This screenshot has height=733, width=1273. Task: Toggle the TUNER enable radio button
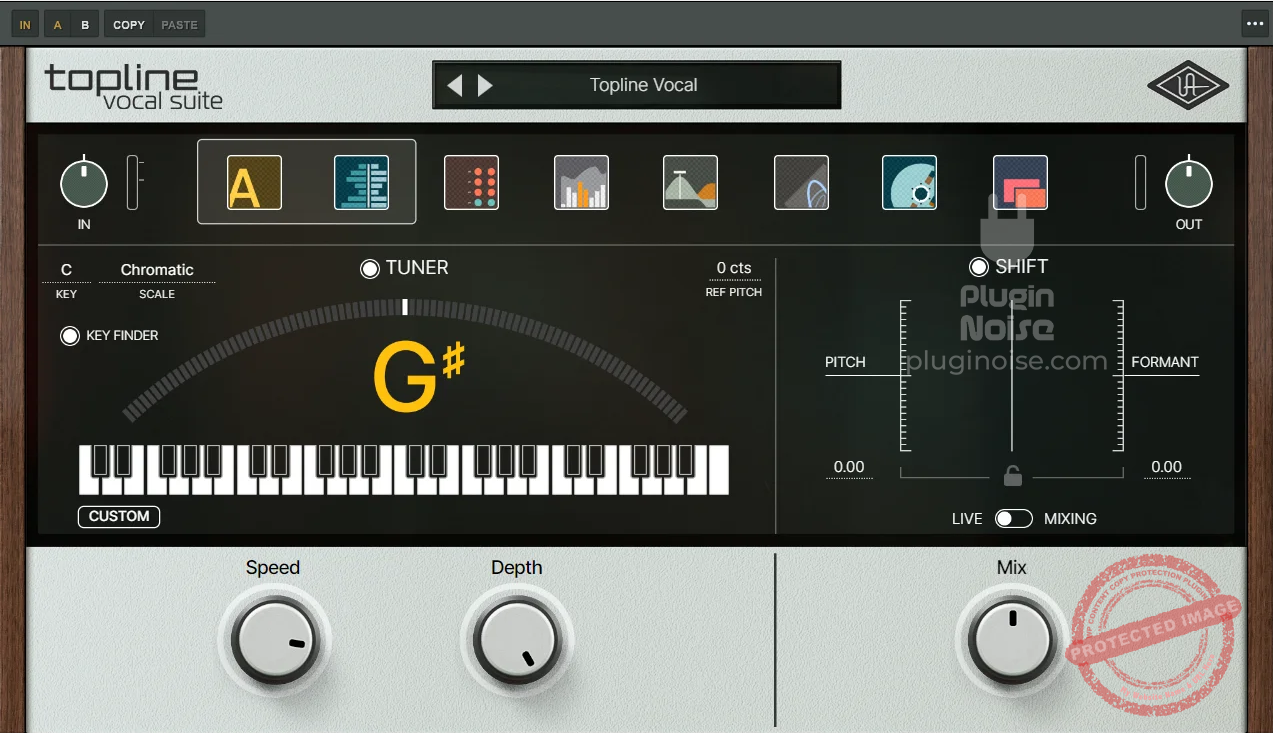(x=370, y=268)
